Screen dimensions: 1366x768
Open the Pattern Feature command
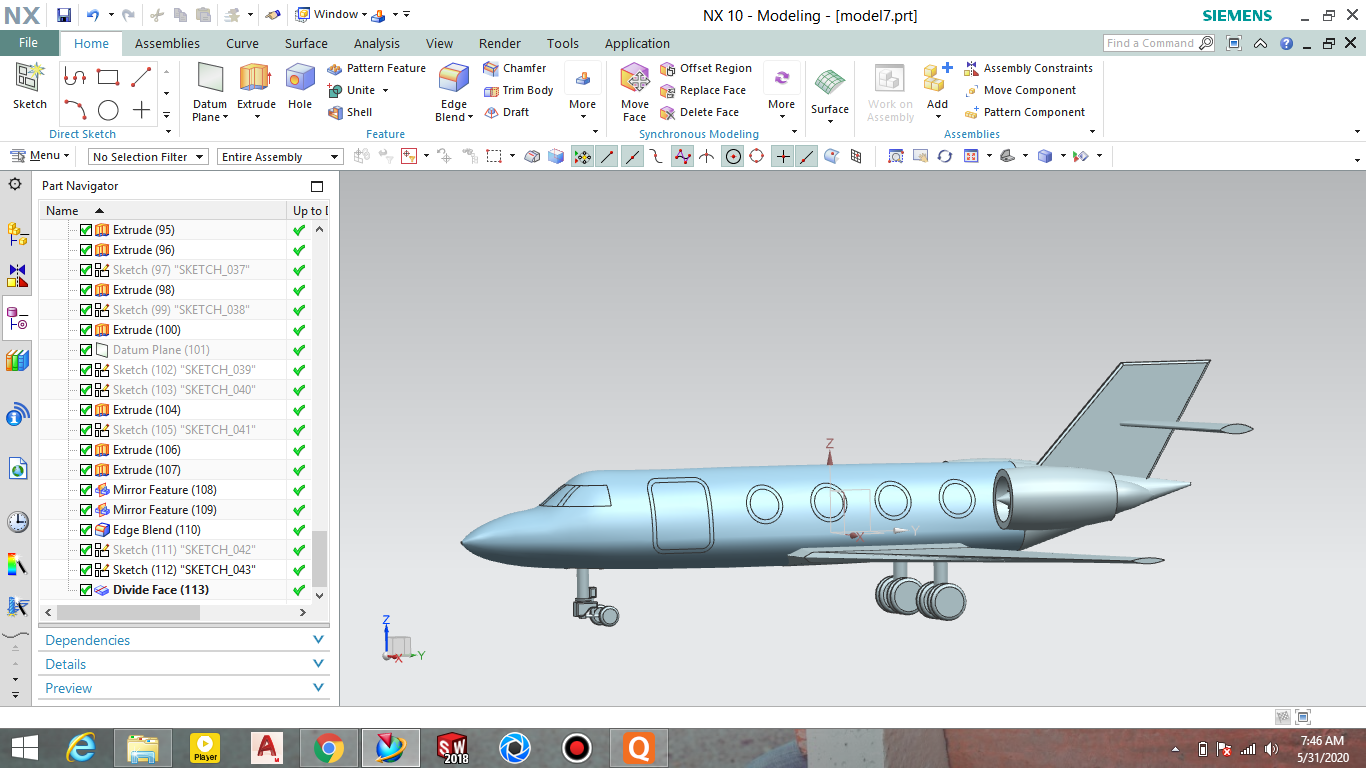coord(376,68)
